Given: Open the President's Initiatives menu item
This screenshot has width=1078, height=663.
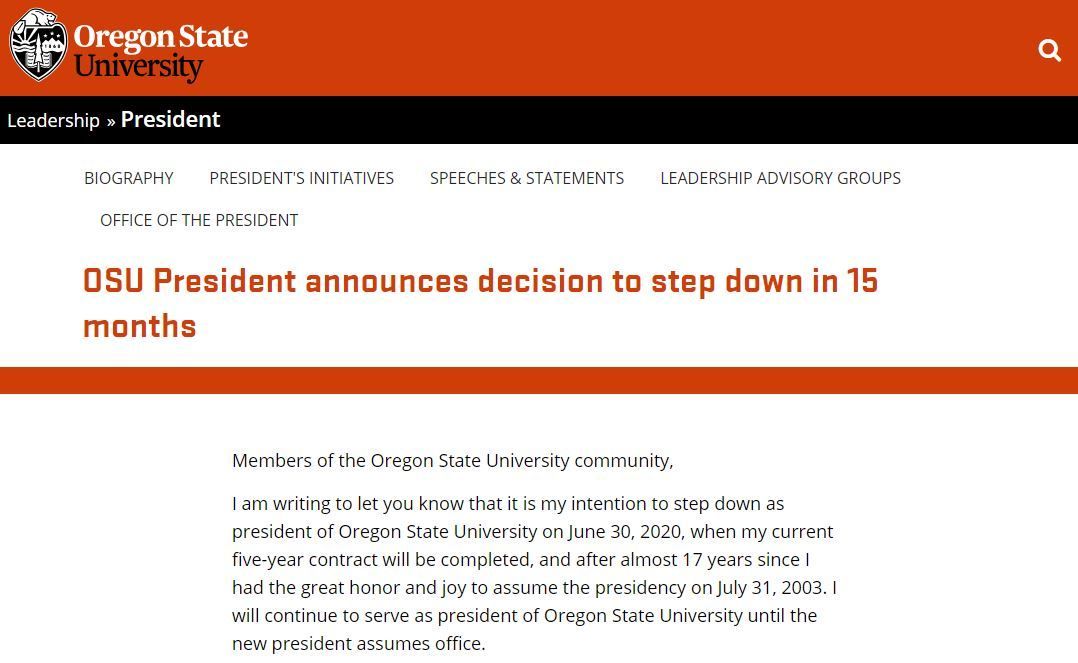Looking at the screenshot, I should (x=301, y=178).
